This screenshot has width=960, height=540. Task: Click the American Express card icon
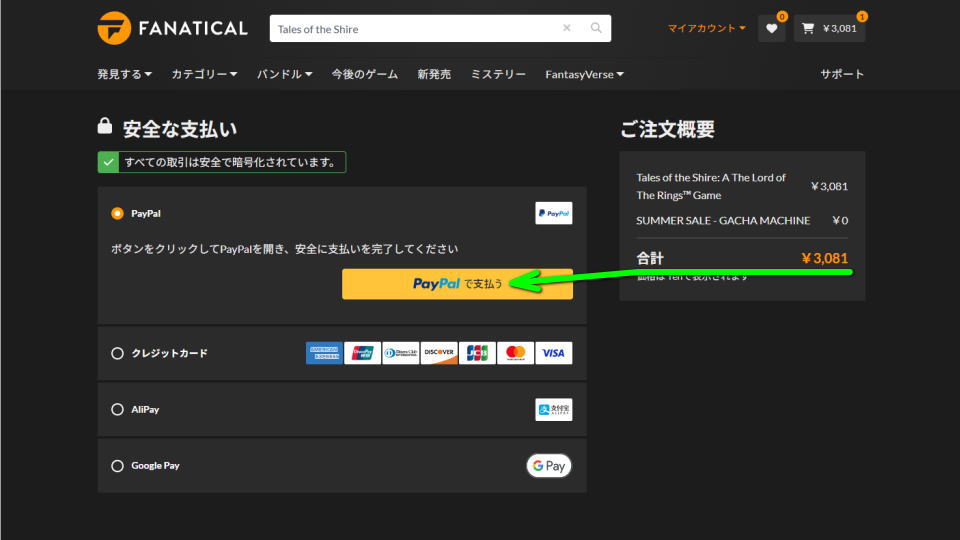[324, 353]
